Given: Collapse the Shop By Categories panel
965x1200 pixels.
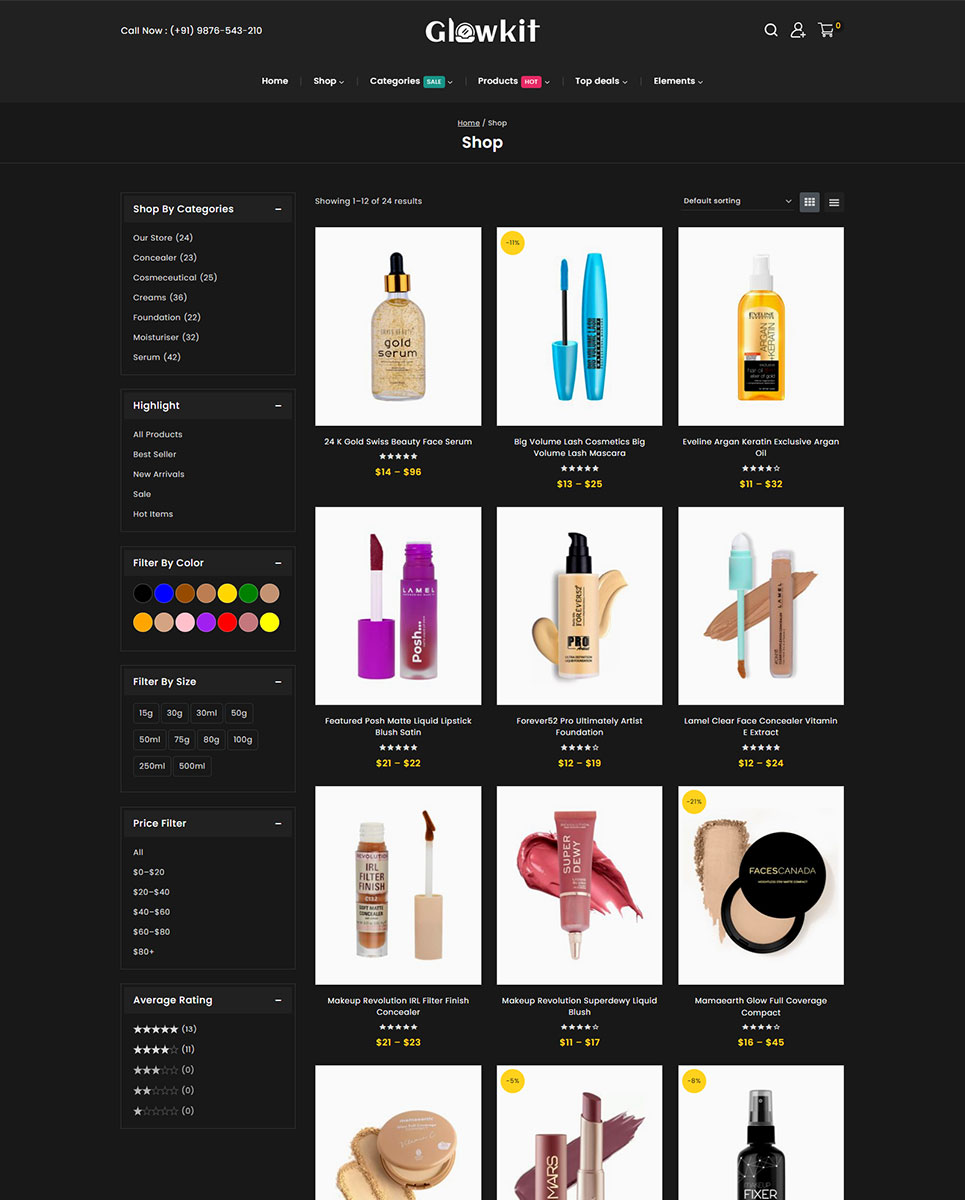Looking at the screenshot, I should click(x=278, y=209).
